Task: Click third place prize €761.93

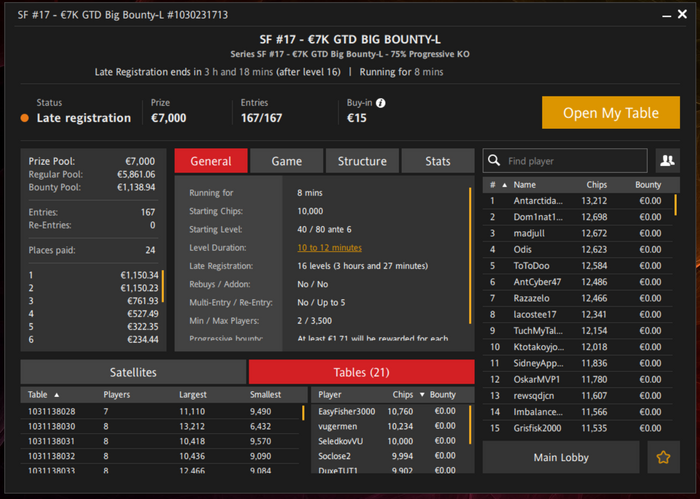Action: pyautogui.click(x=143, y=301)
